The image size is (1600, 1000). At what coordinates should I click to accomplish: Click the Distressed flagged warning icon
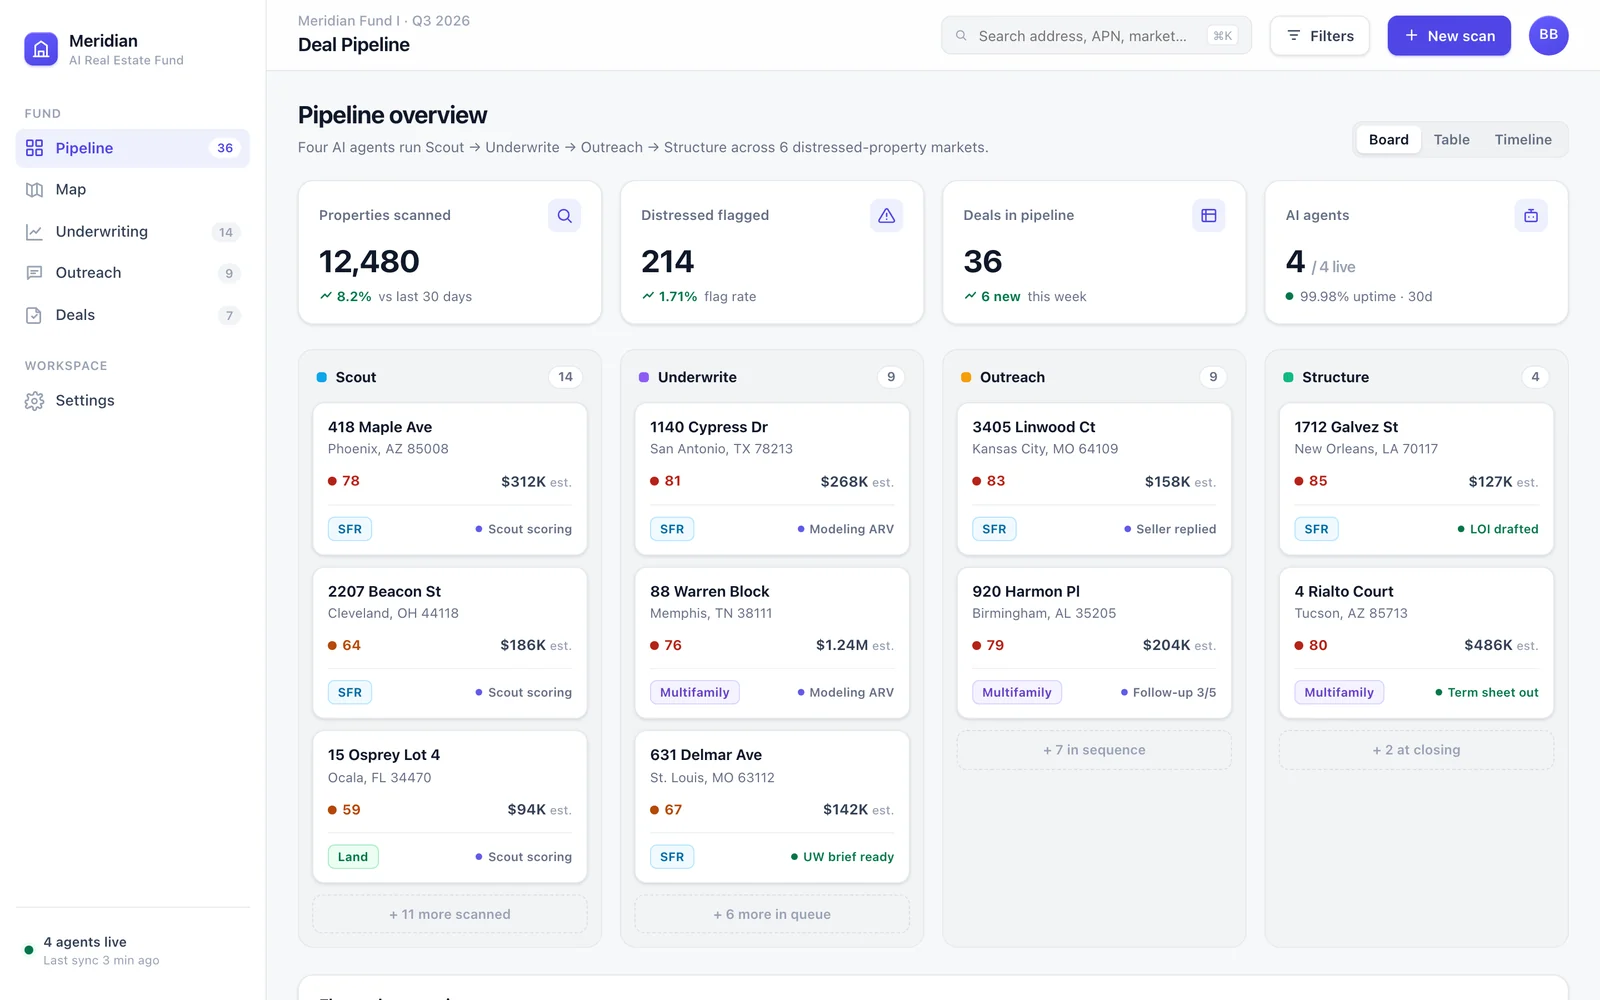886,216
